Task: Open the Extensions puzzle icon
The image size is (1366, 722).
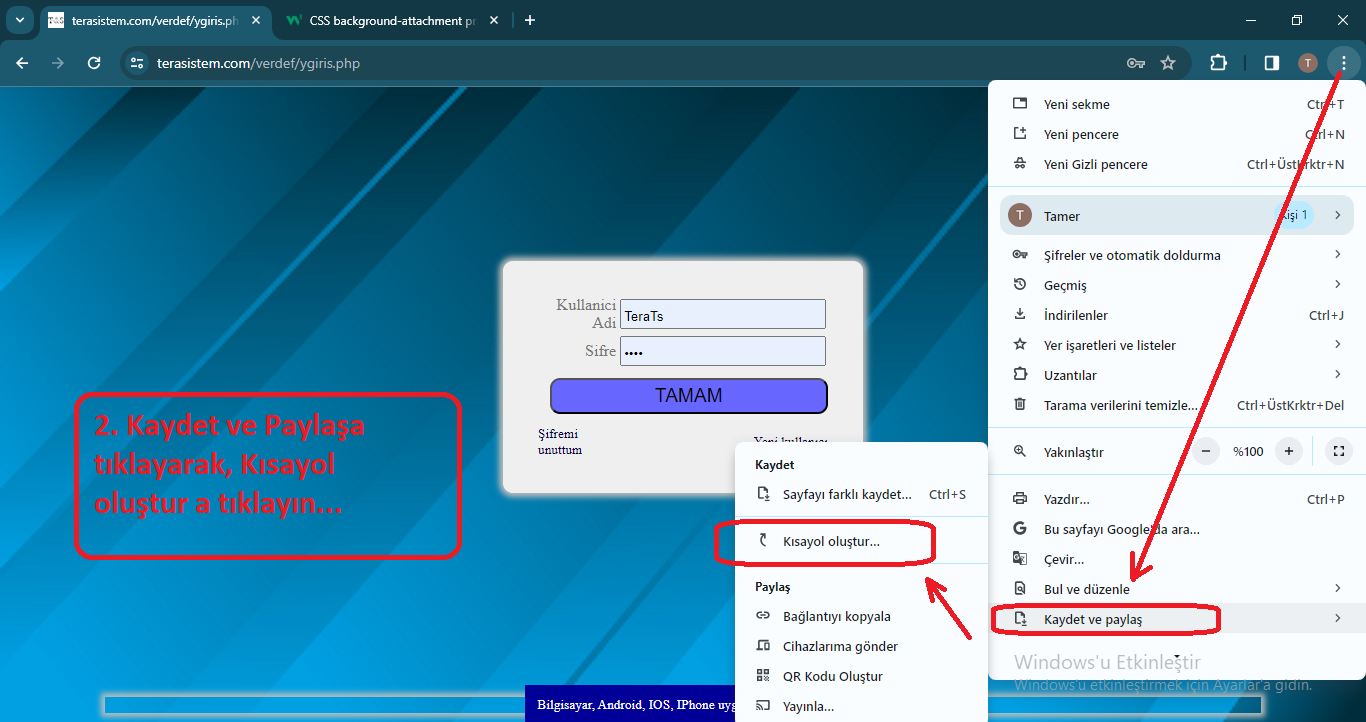Action: coord(1218,63)
